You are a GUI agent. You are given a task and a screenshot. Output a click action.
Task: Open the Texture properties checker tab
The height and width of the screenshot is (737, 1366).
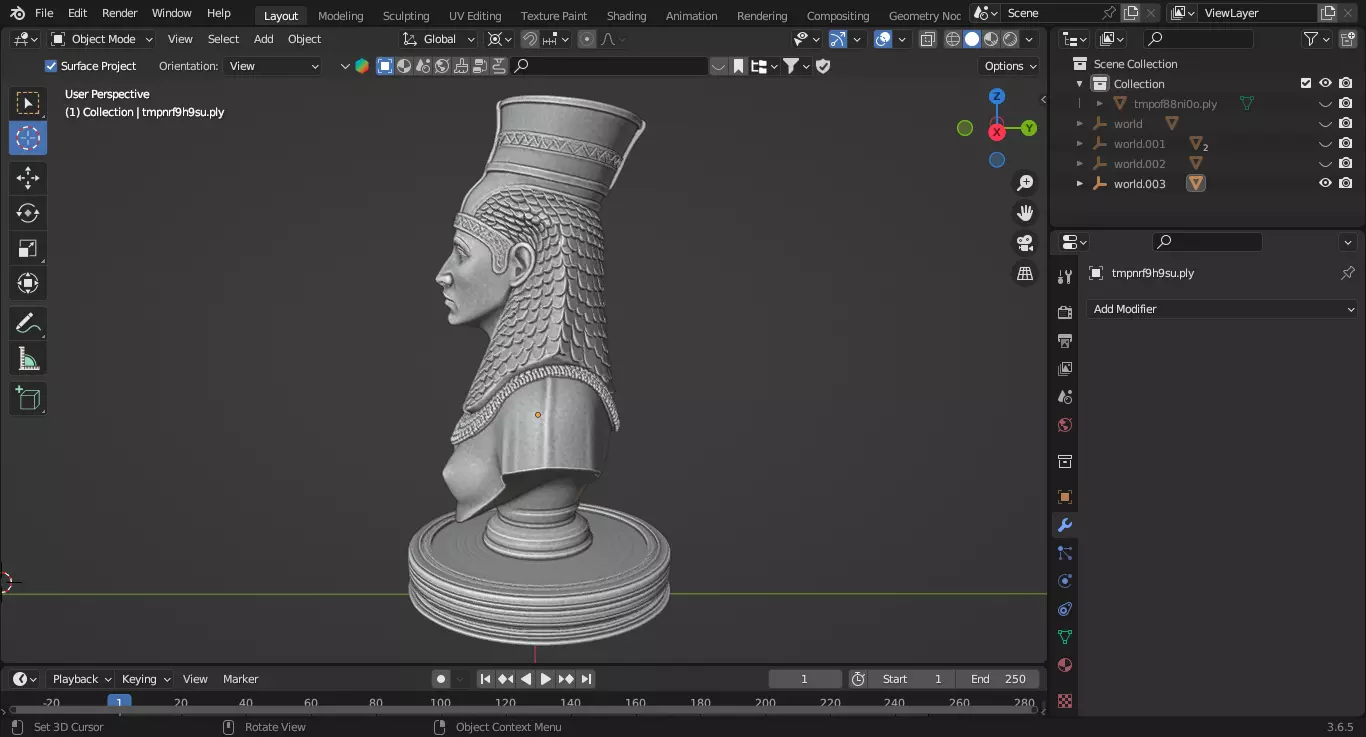click(1065, 701)
